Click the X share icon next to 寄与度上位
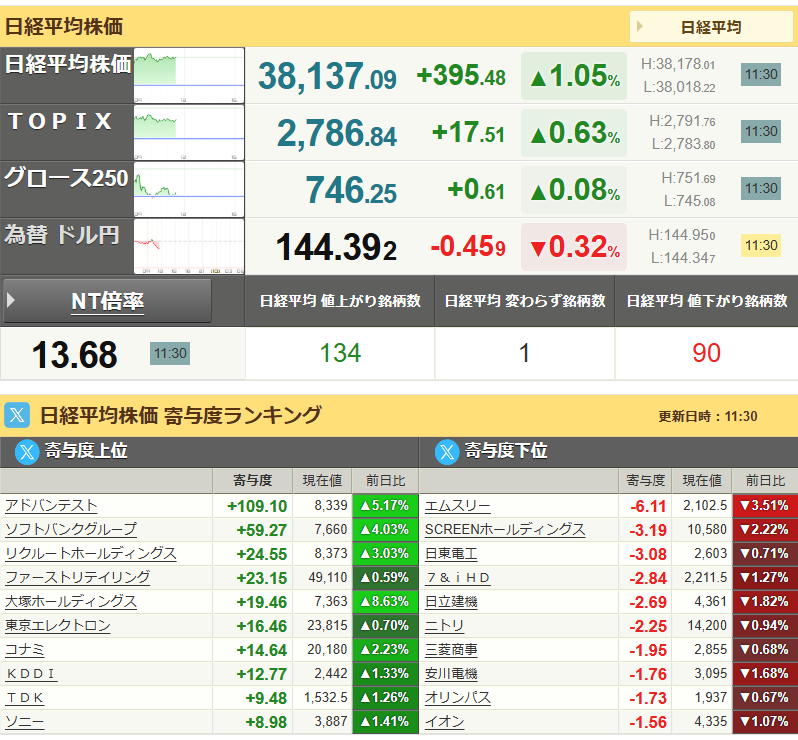This screenshot has height=740, width=798. click(x=27, y=451)
